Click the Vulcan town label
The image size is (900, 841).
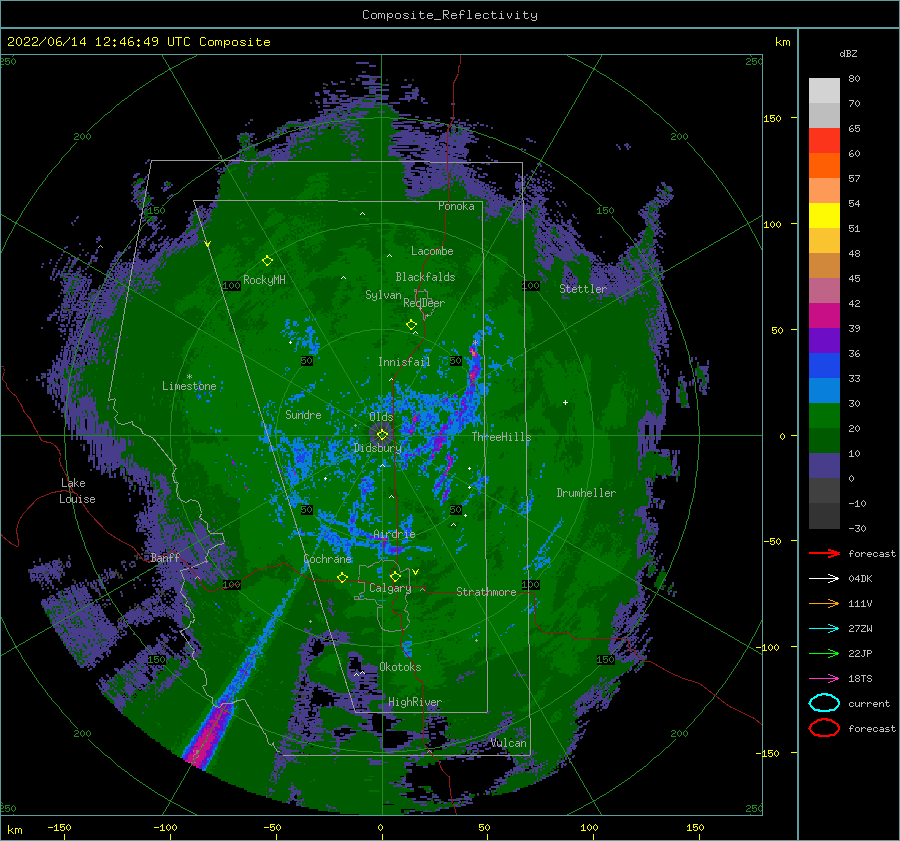(509, 743)
